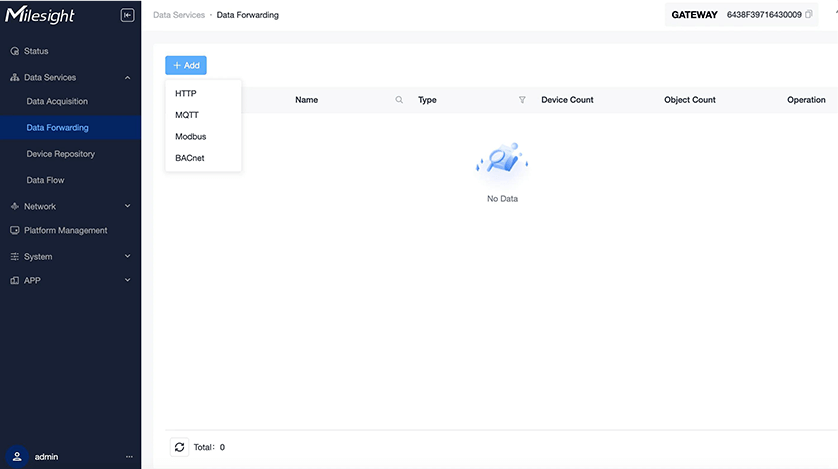
Task: Open the Type column filter icon
Action: click(x=522, y=100)
